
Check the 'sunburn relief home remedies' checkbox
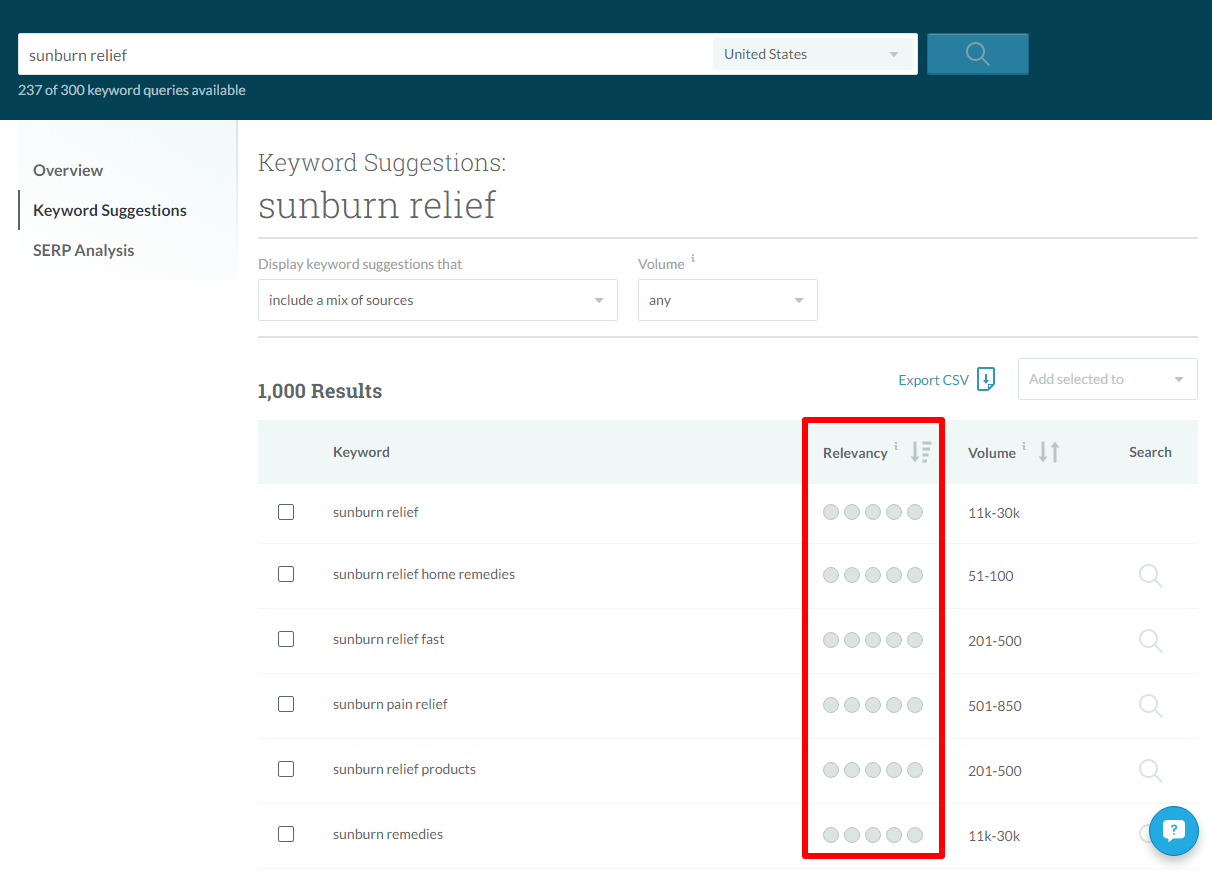click(x=286, y=574)
